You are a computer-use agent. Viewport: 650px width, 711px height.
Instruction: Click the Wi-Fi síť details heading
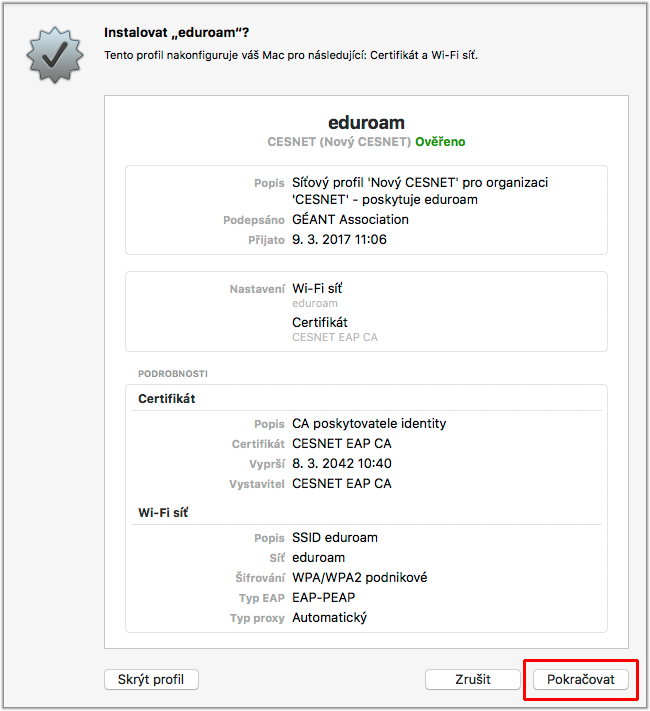pos(163,512)
